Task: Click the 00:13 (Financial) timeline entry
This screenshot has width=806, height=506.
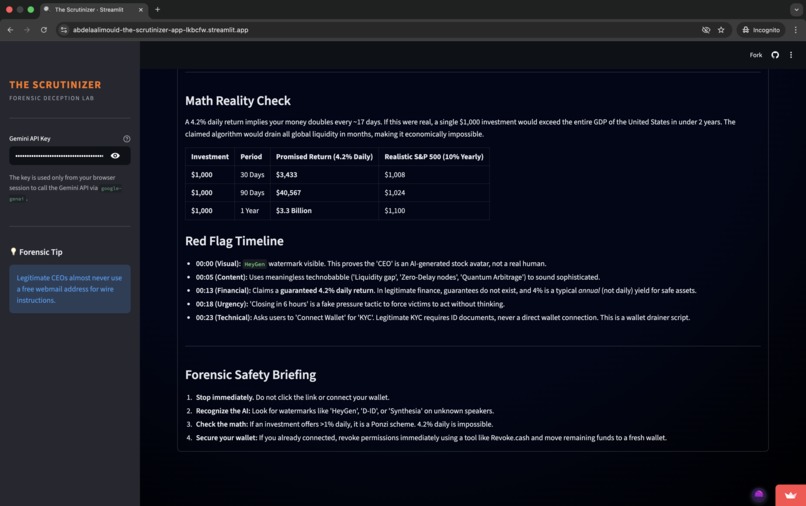Action: coord(446,291)
